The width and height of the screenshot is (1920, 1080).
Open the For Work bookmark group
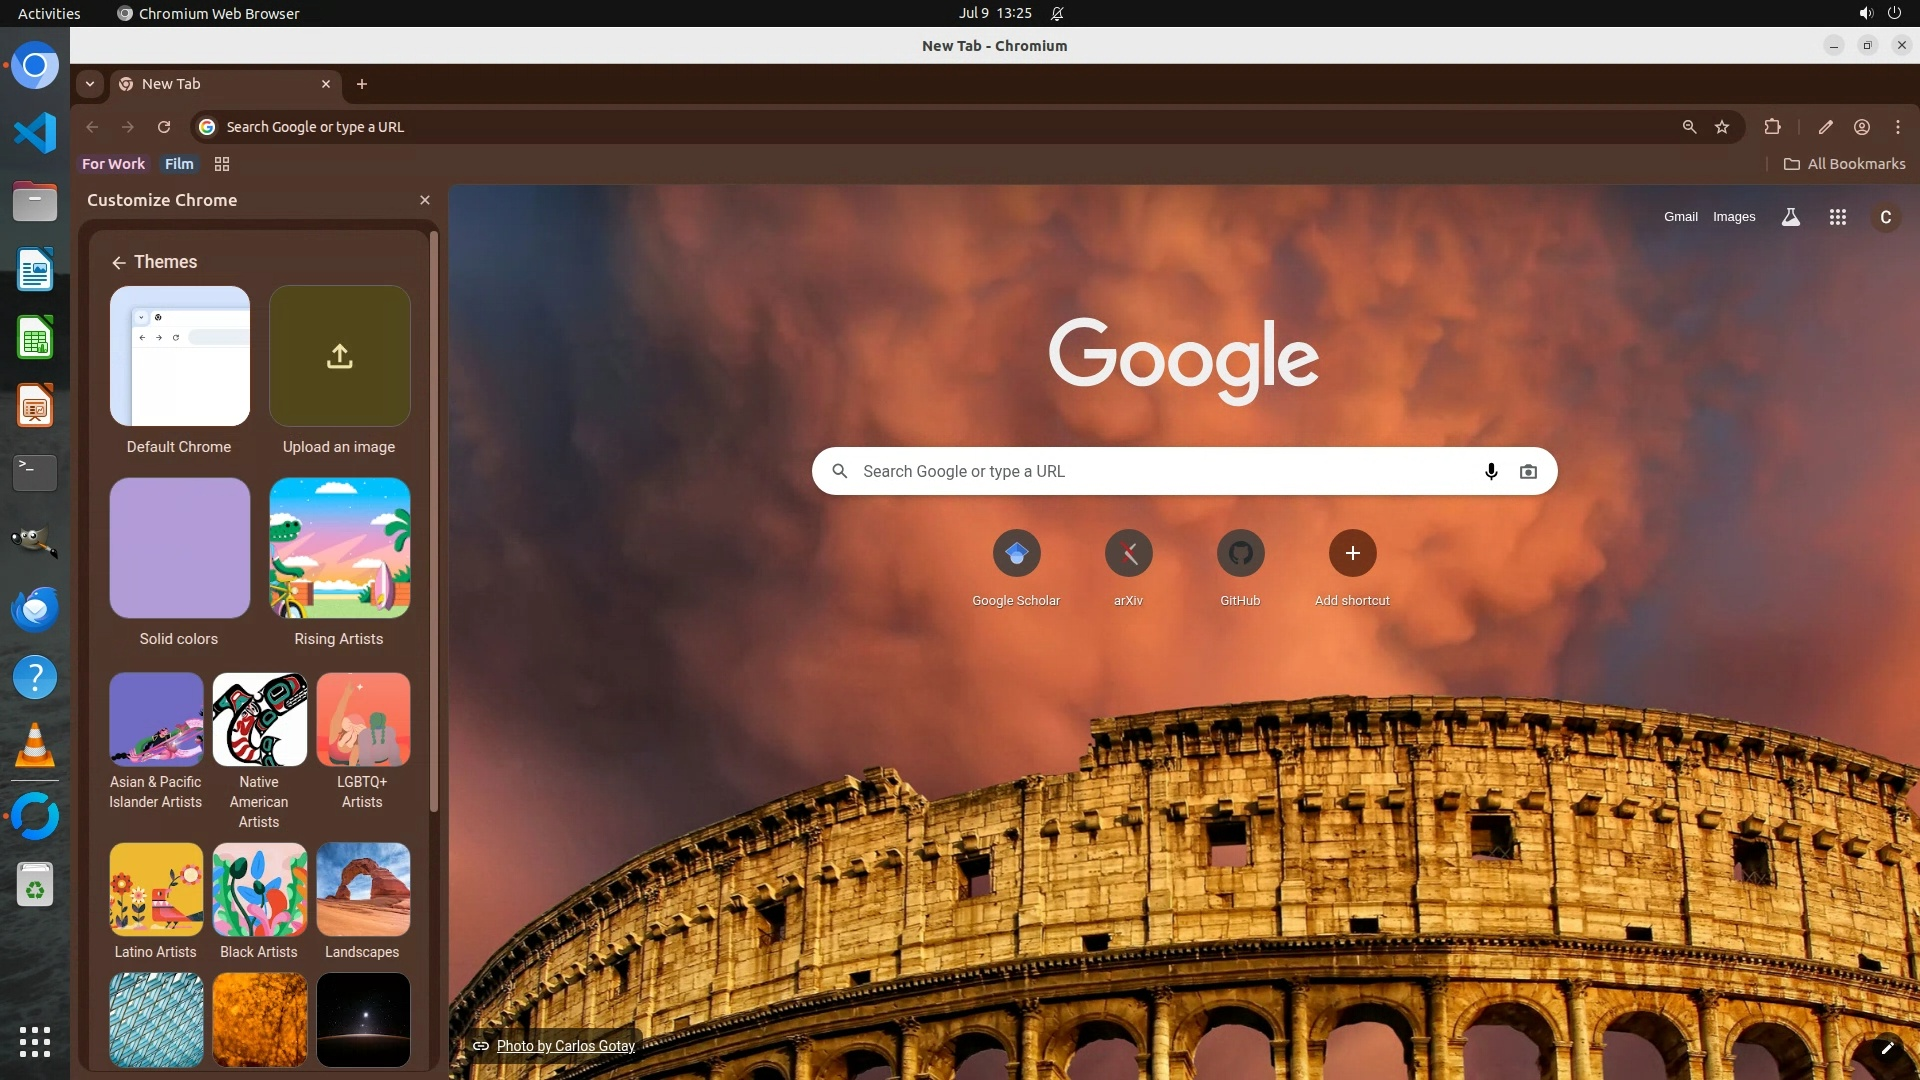pyautogui.click(x=113, y=164)
